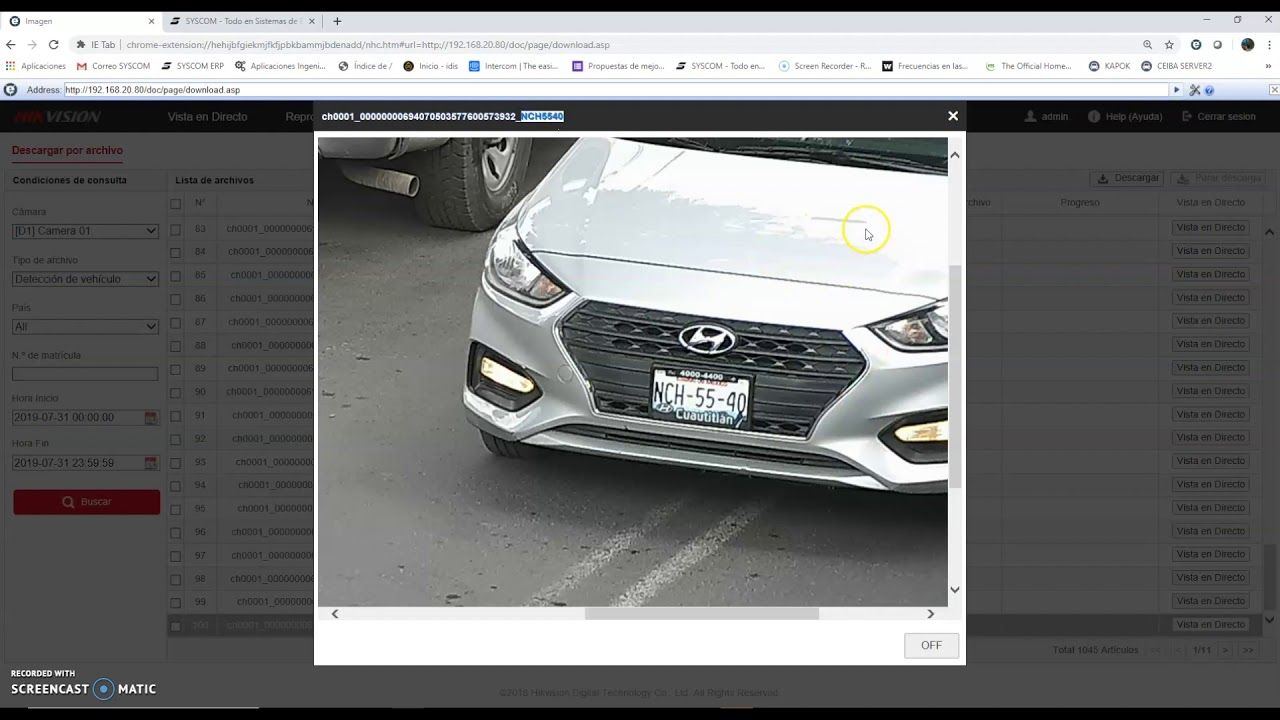The image size is (1280, 720).
Task: Open the Screen Recorder bookmark
Action: (x=825, y=66)
